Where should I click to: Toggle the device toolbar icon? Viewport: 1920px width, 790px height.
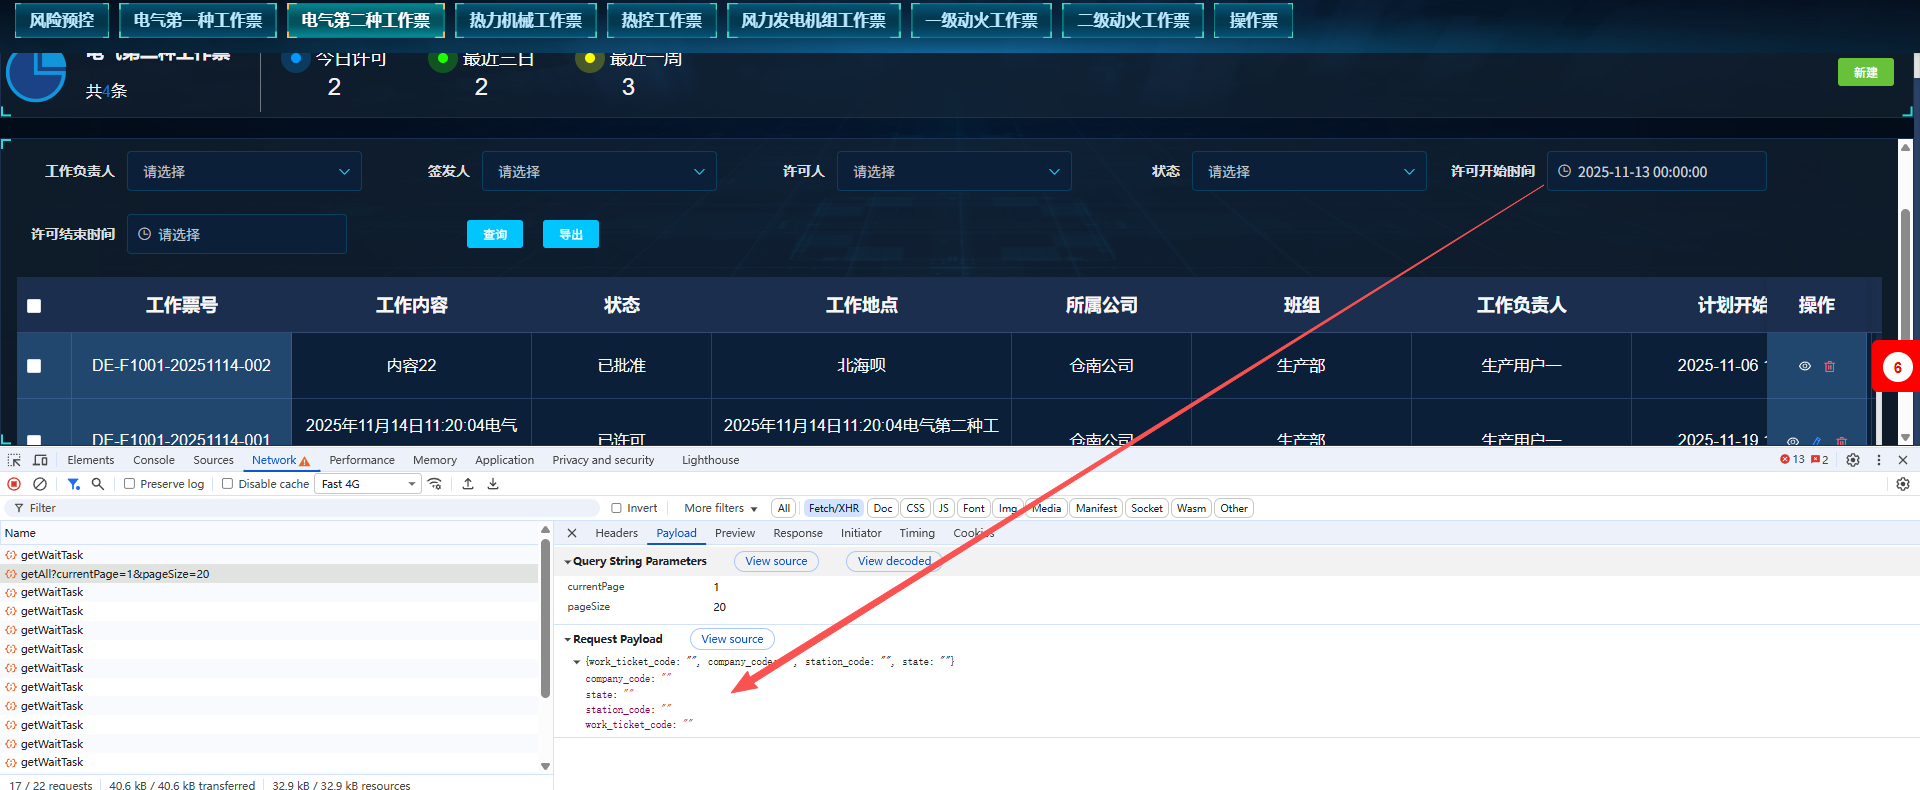[x=40, y=460]
